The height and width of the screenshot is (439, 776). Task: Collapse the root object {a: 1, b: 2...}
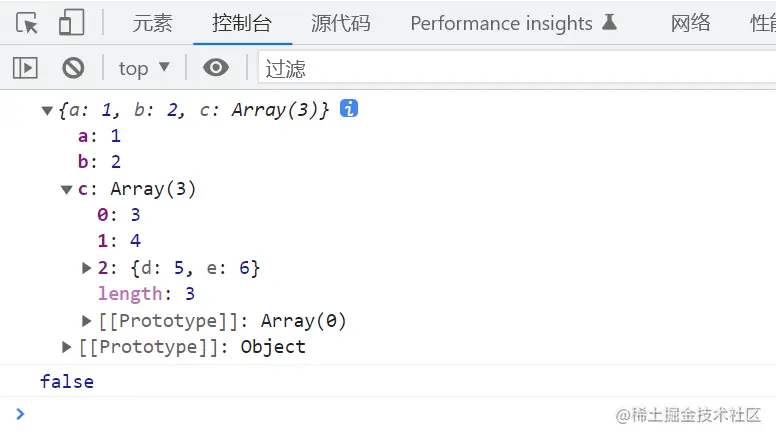tap(47, 111)
